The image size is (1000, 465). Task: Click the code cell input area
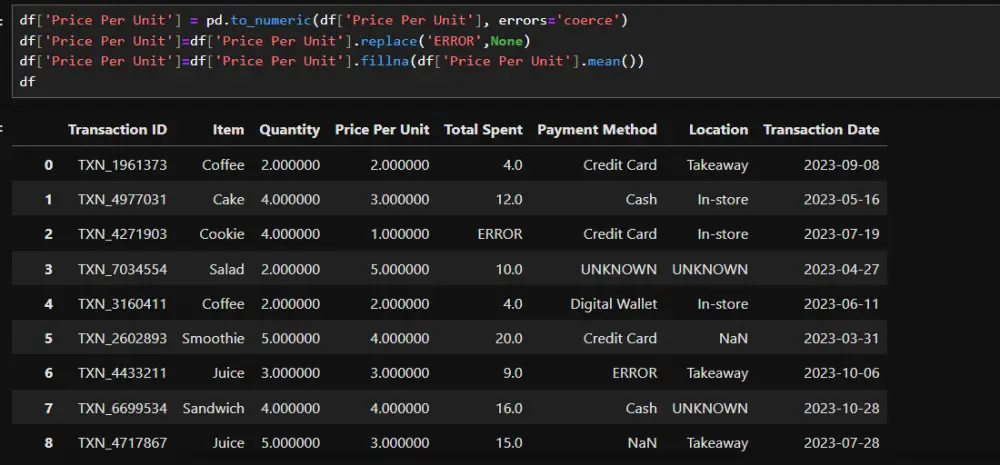[x=506, y=51]
